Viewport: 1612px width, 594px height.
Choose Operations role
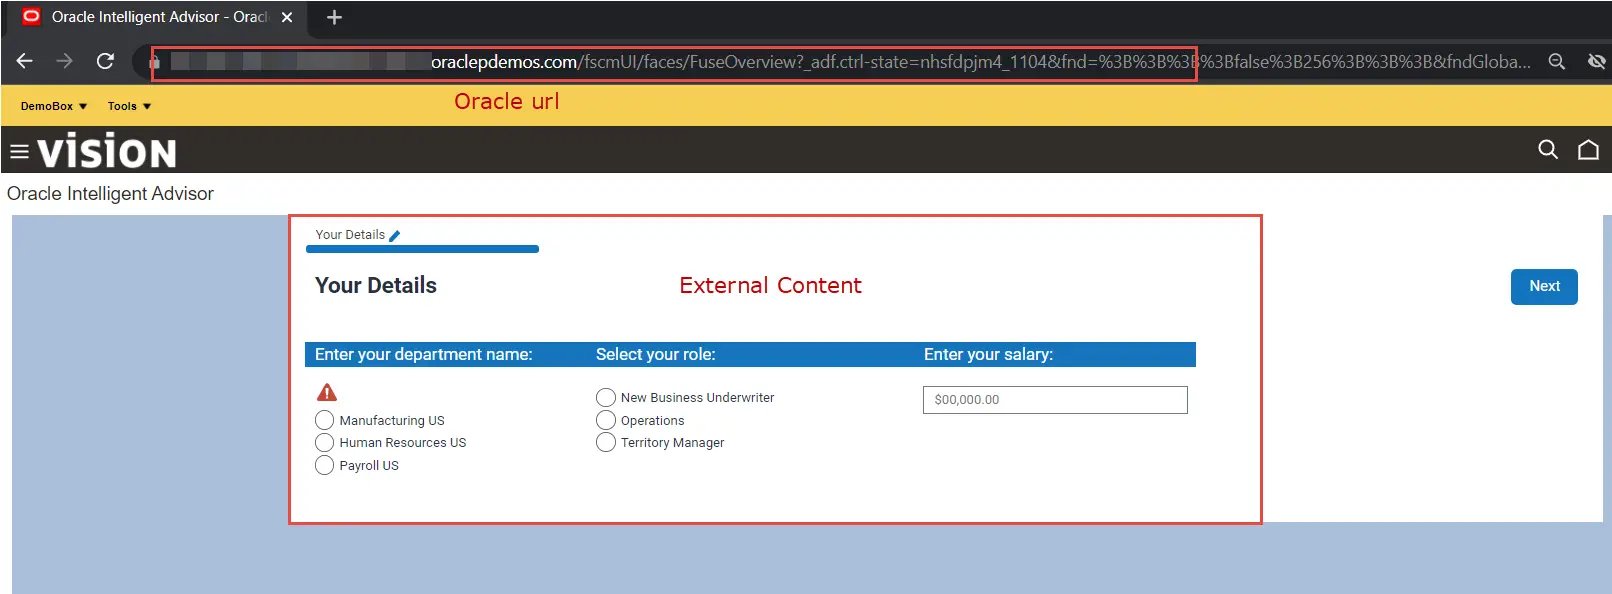click(x=606, y=420)
